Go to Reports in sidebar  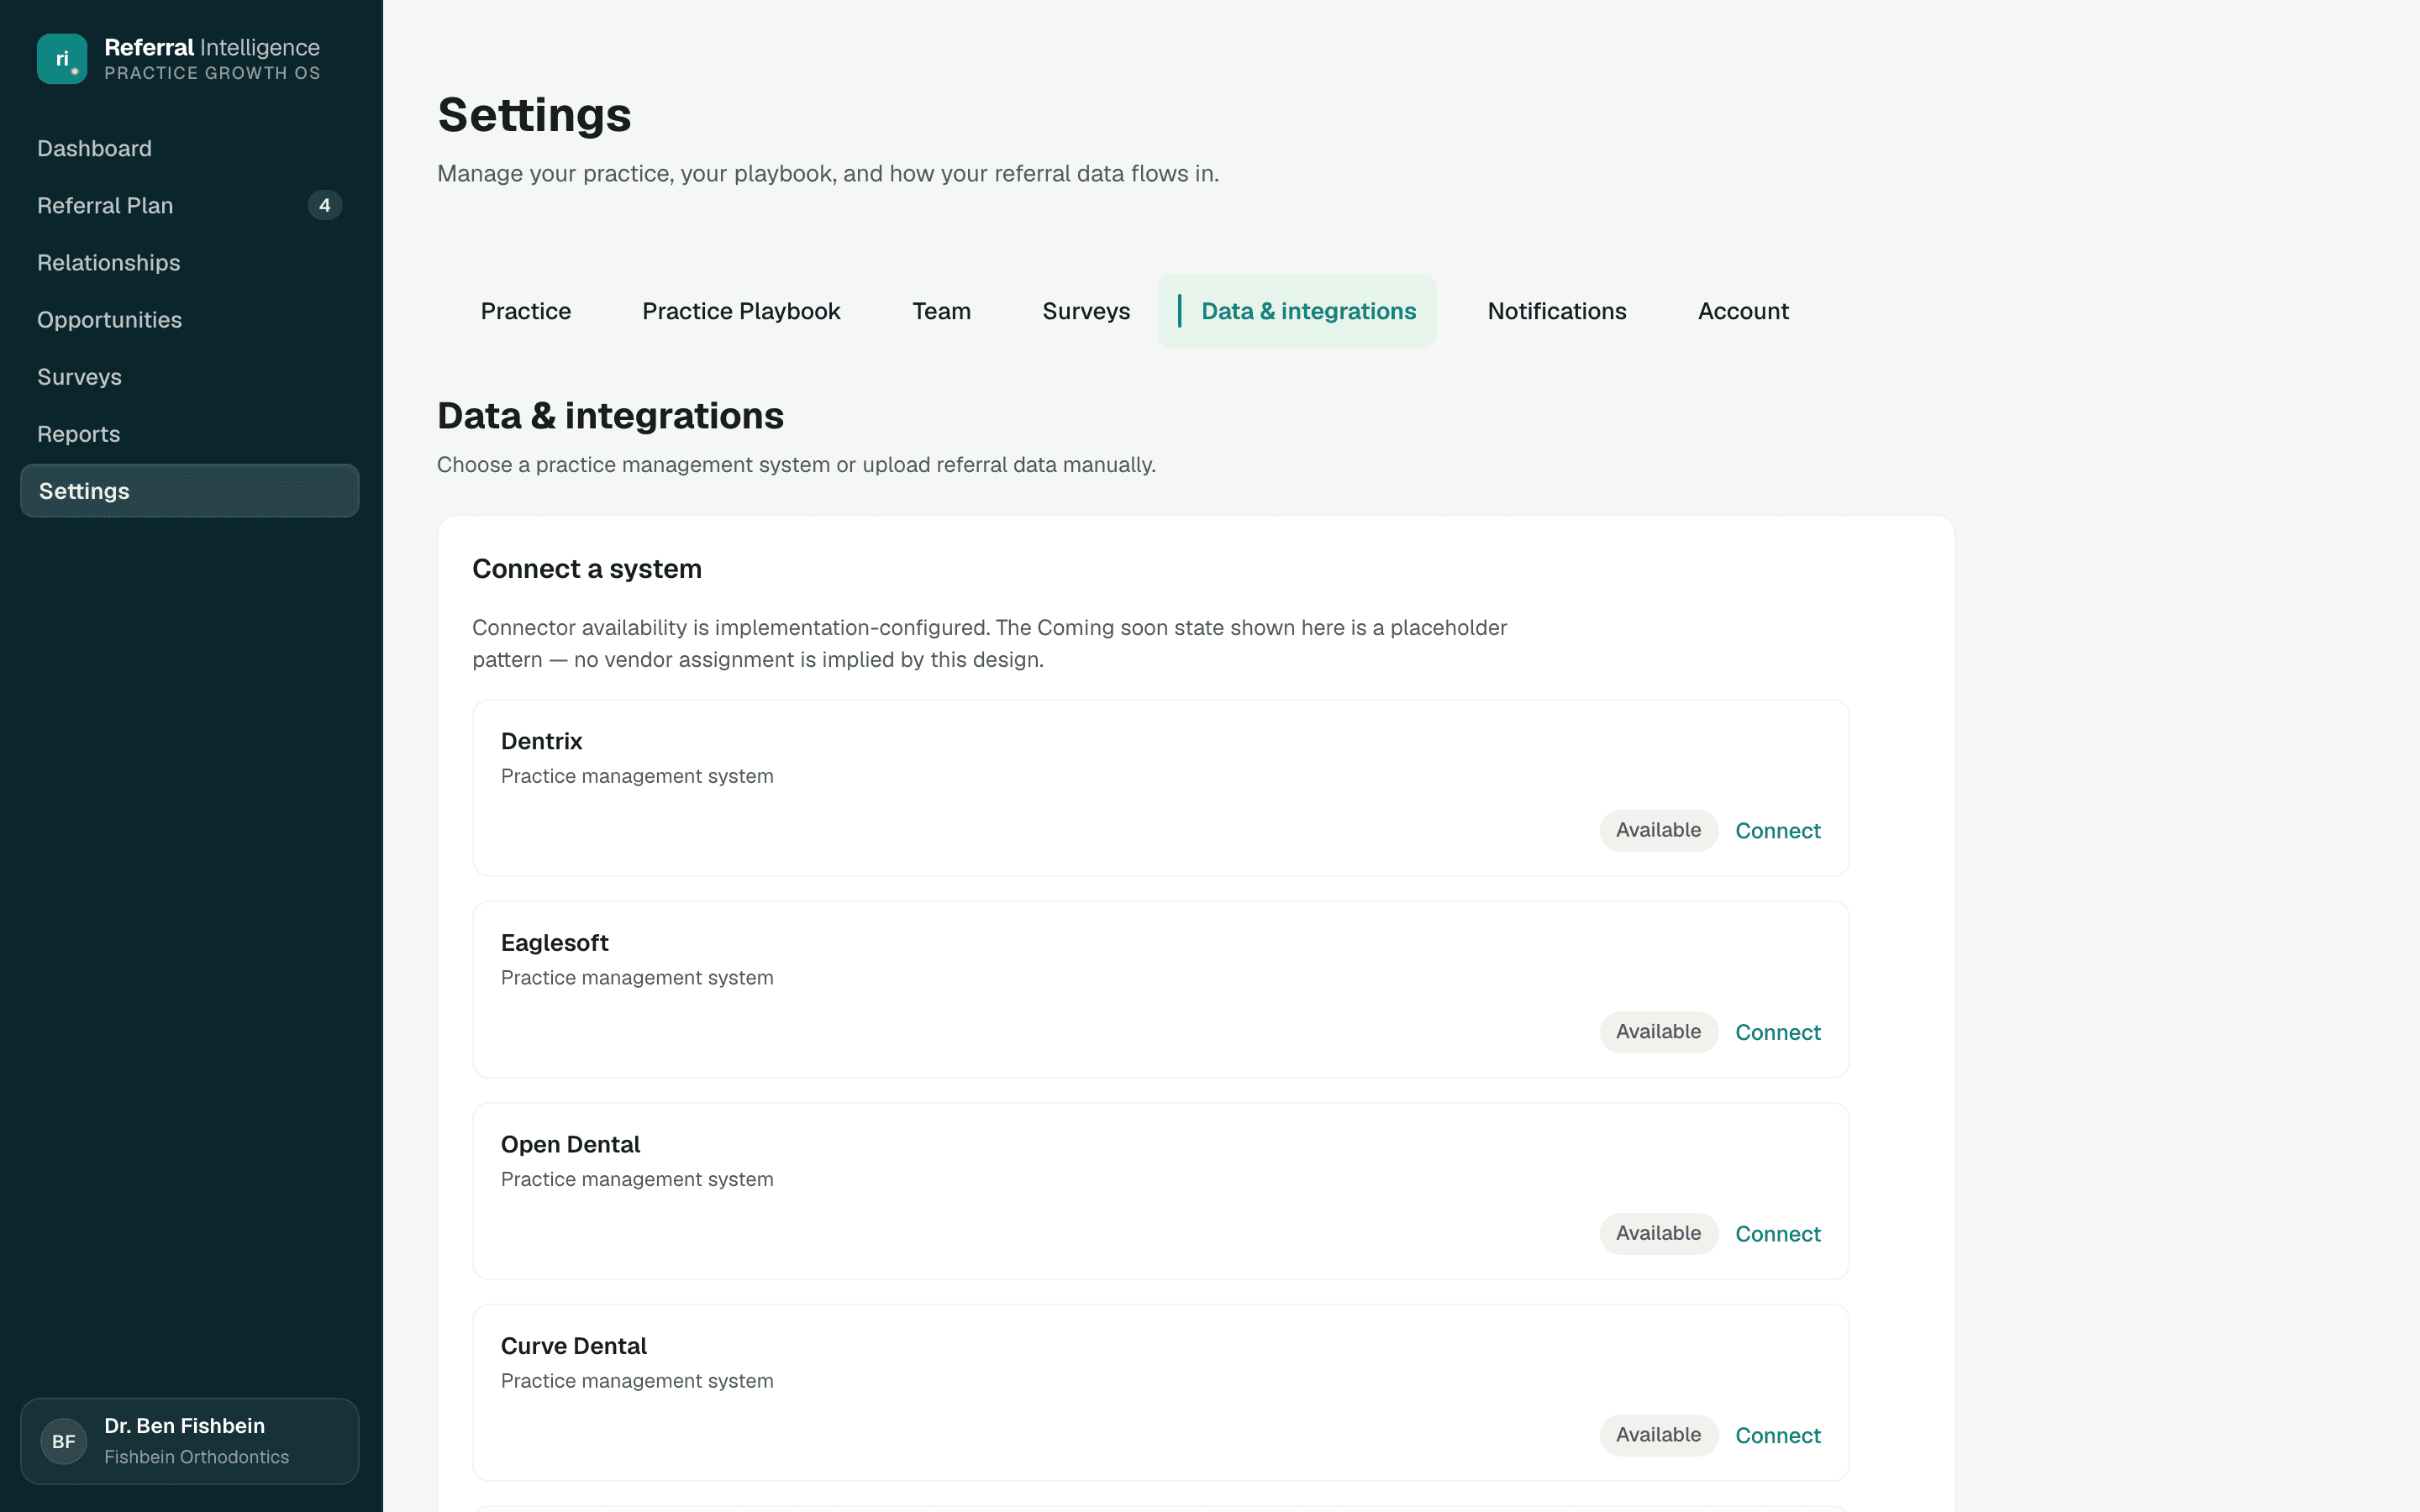pyautogui.click(x=78, y=433)
